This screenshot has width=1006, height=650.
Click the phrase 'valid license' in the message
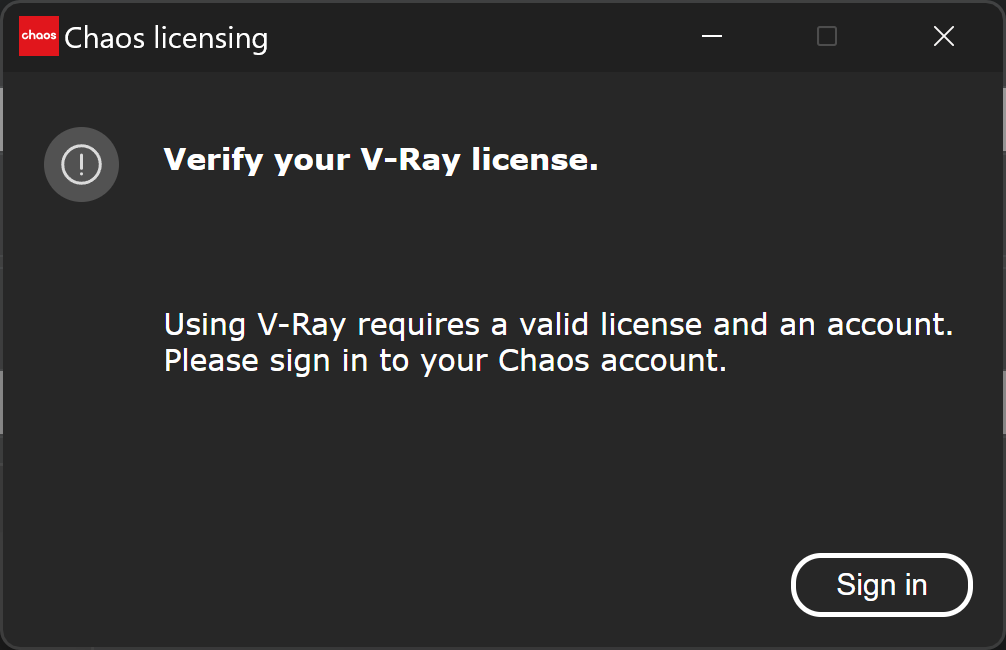611,324
